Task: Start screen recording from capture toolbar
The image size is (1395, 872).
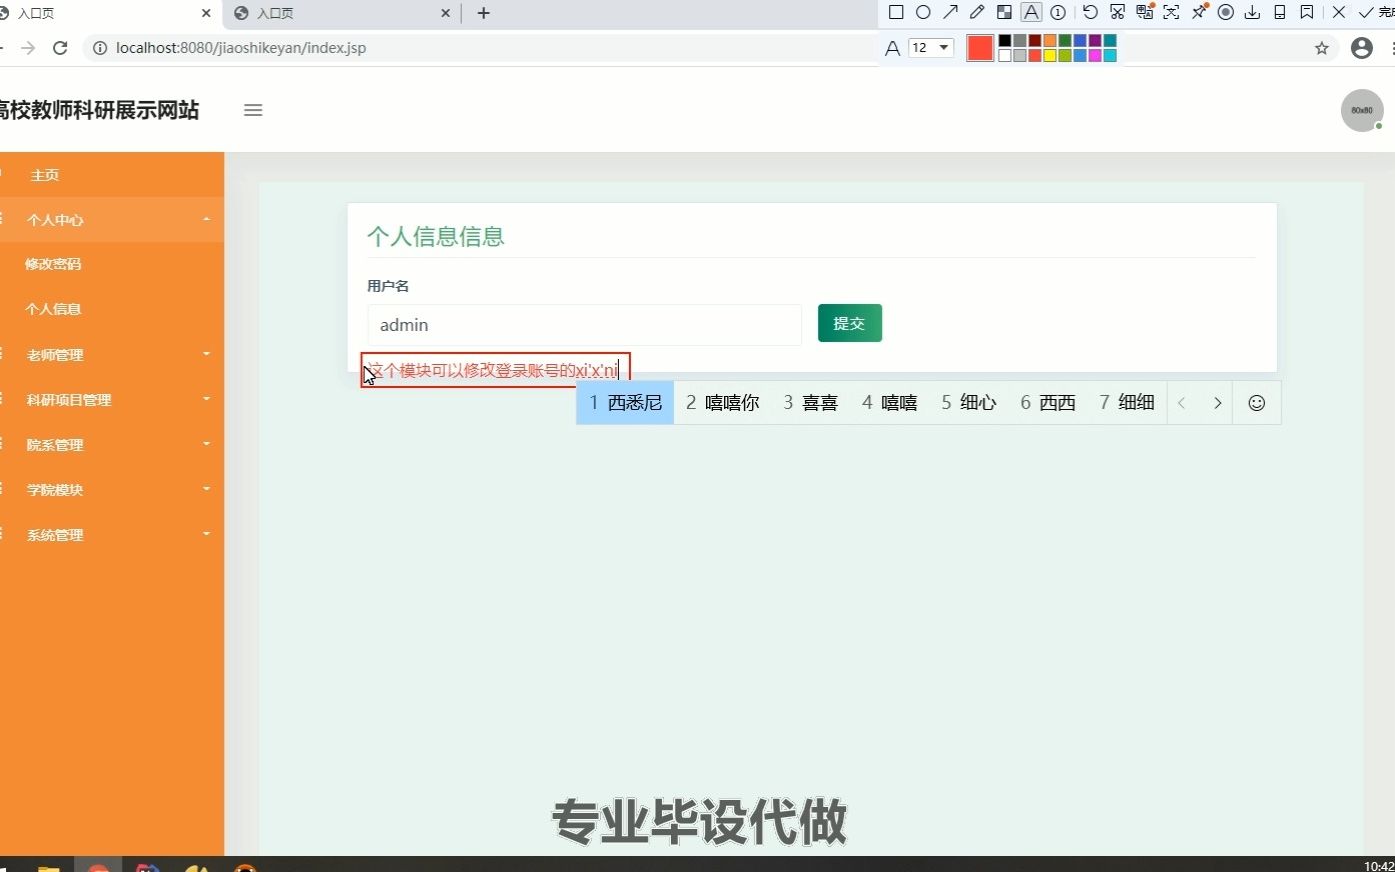Action: [1225, 13]
